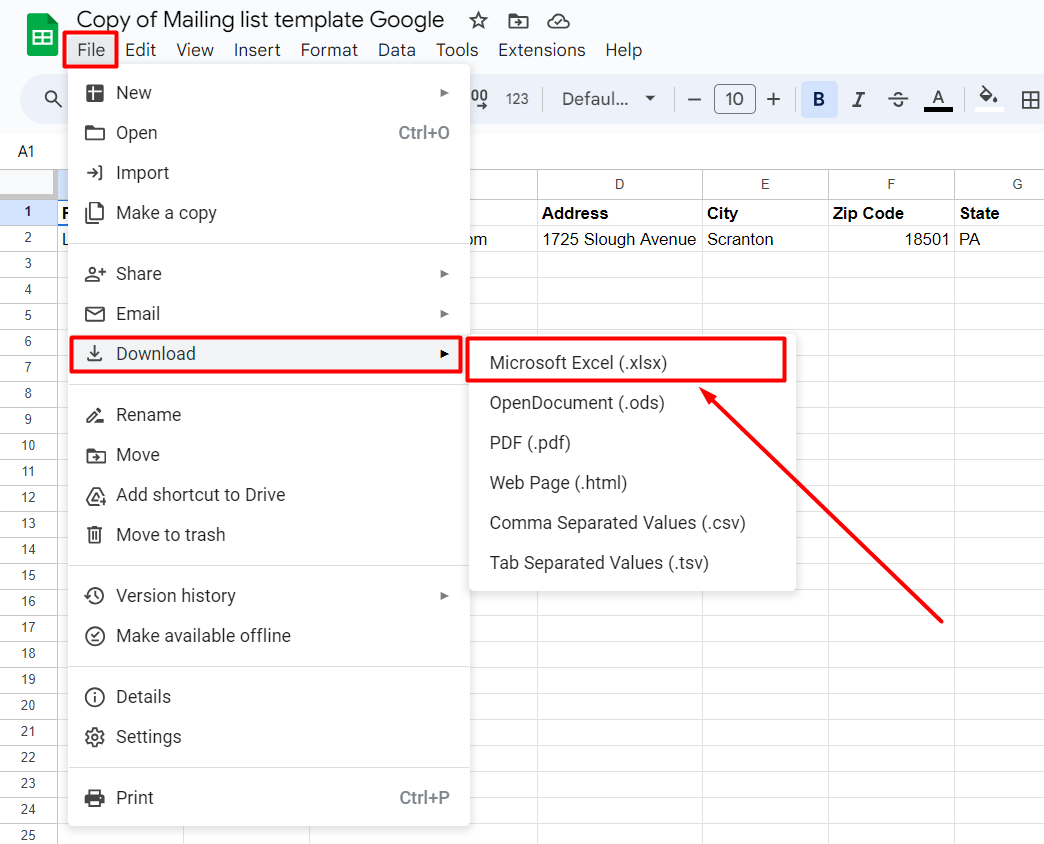Download as Tab Separated Values (.tsv)
Image resolution: width=1044 pixels, height=844 pixels.
[633, 562]
